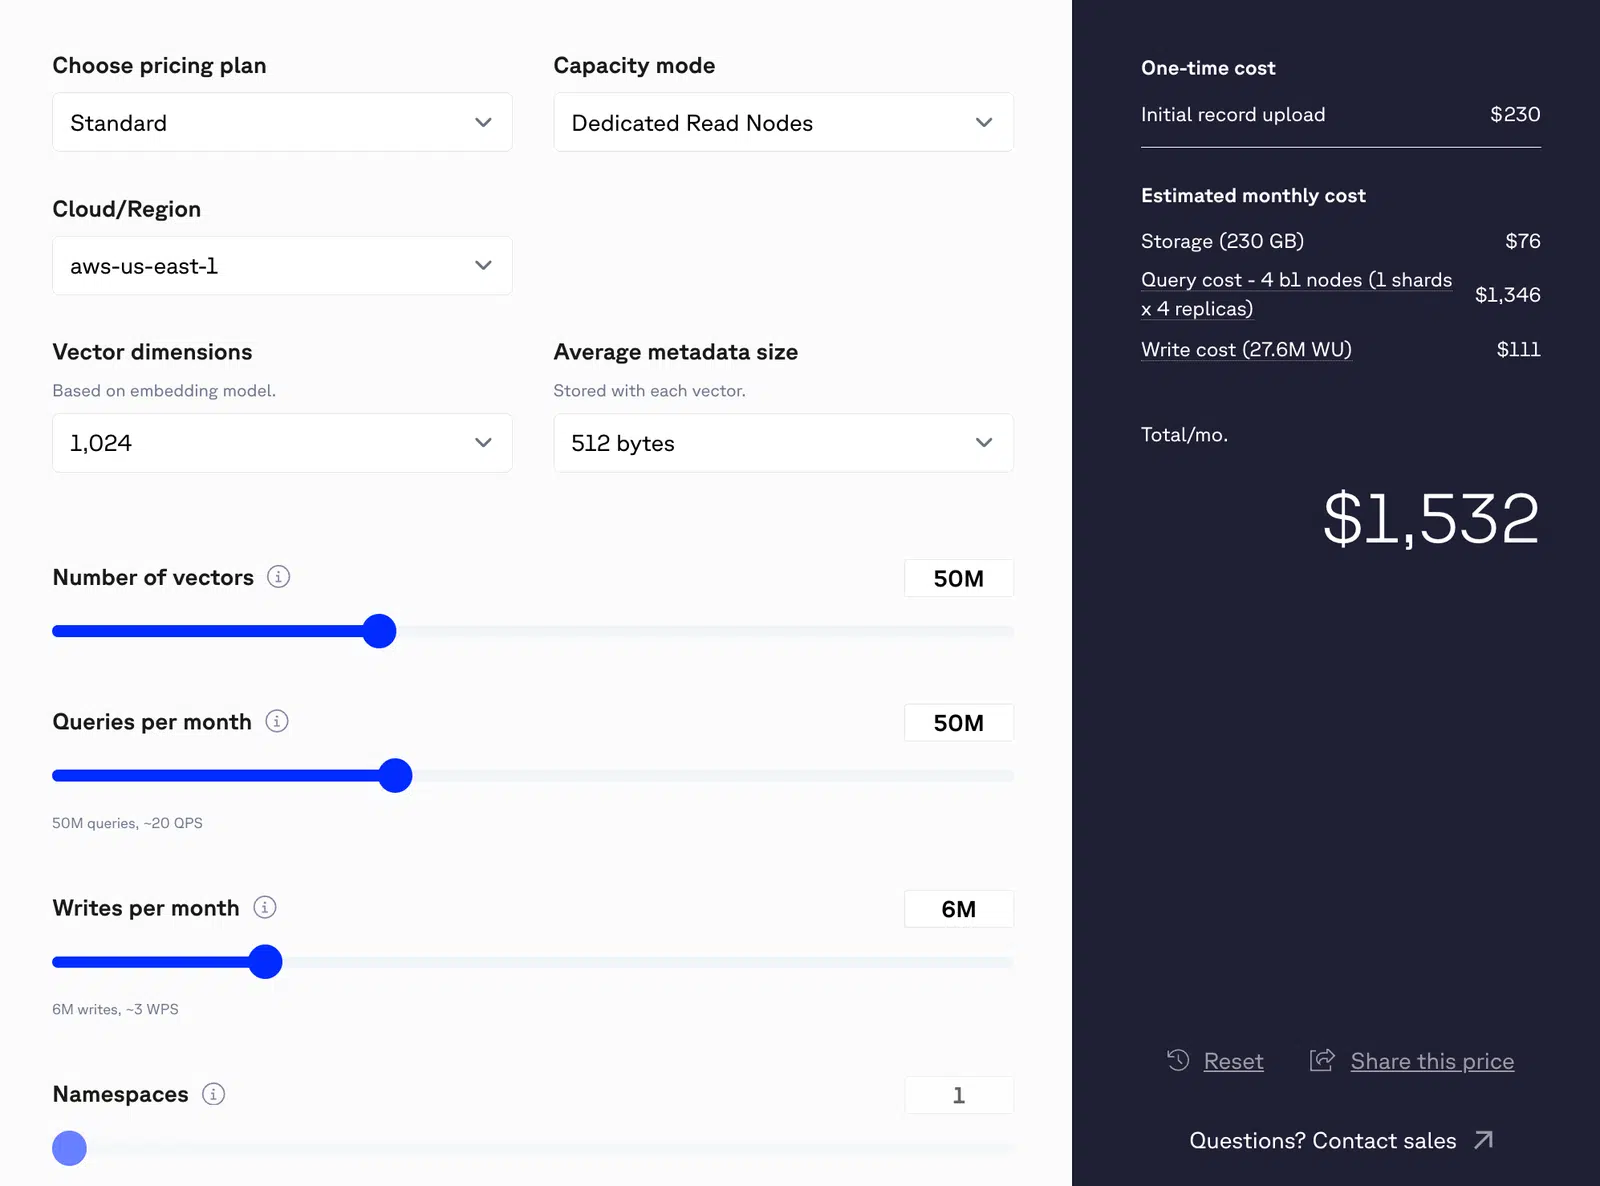
Task: Click the Reset link
Action: coord(1233,1060)
